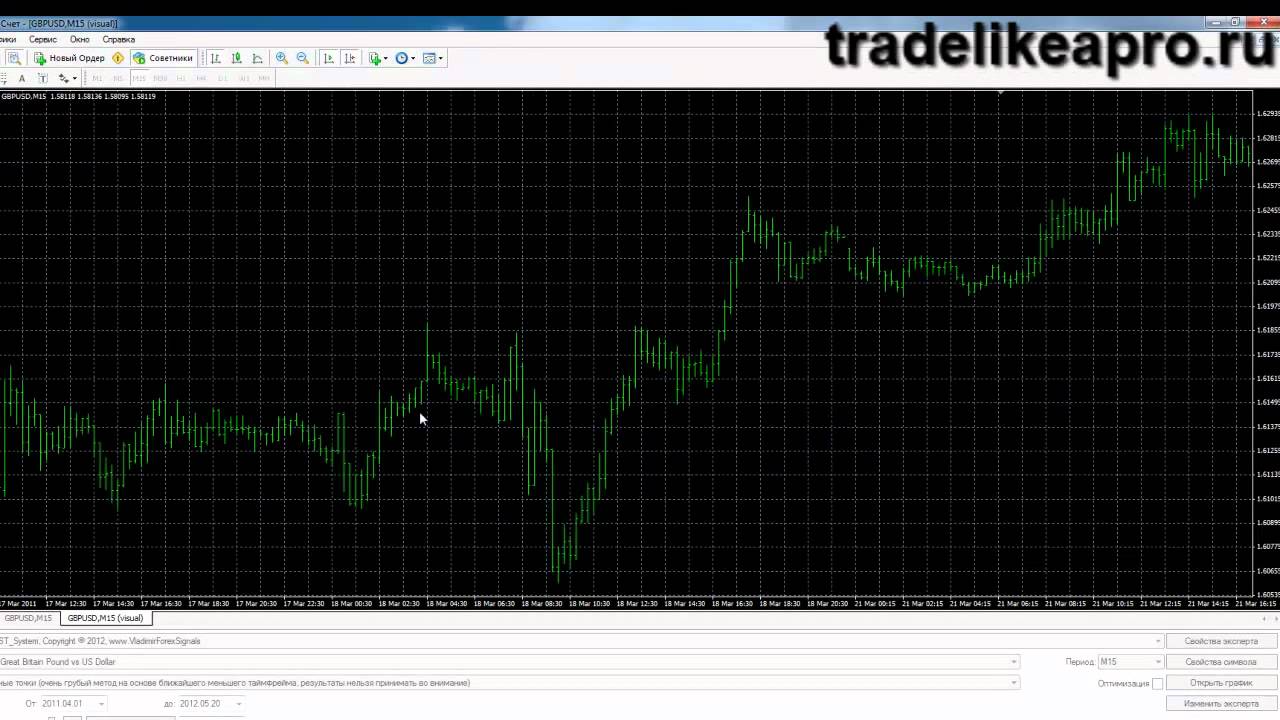Click the clock periods icon
This screenshot has height=720, width=1280.
coord(402,58)
